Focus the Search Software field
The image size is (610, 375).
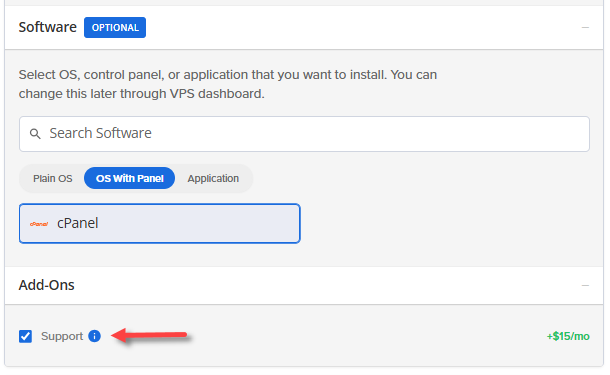coord(304,134)
